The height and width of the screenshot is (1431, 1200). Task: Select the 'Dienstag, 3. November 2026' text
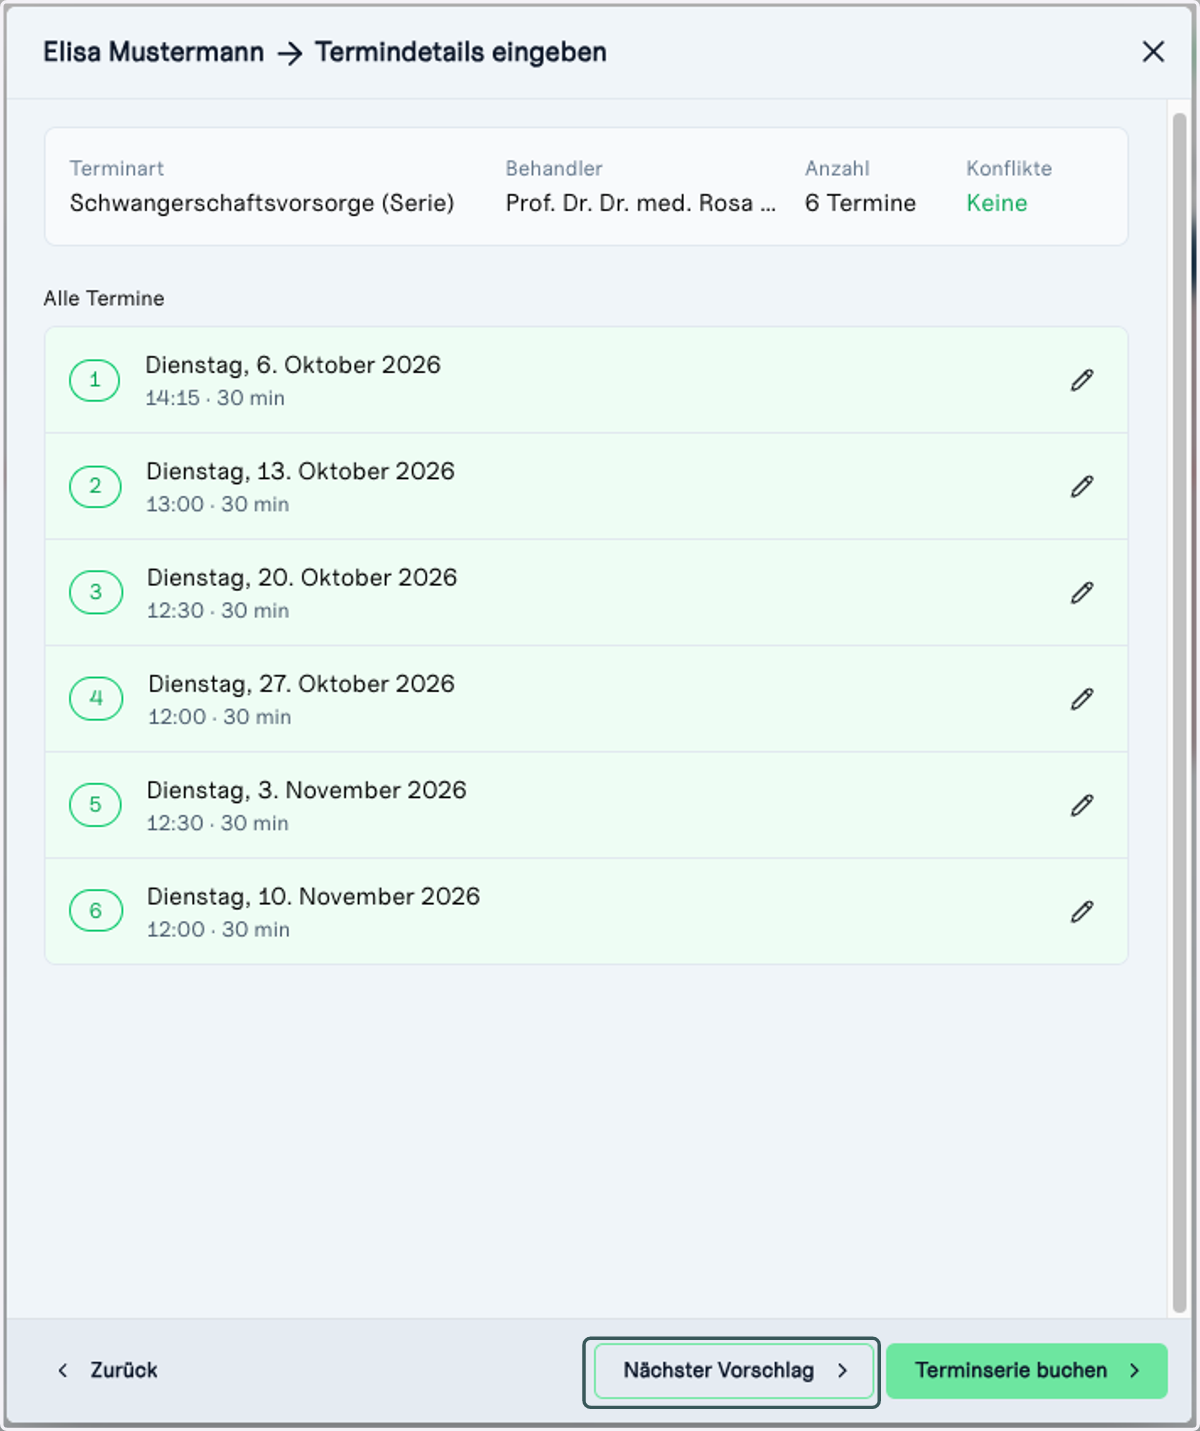[x=306, y=790]
